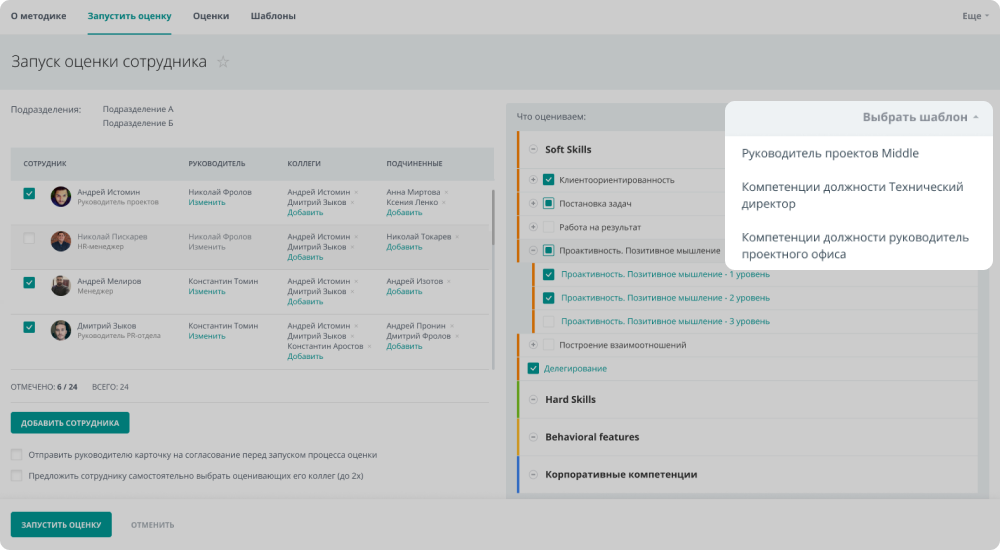Viewport: 1000px width, 550px height.
Task: Toggle Делегирование competency checkbox
Action: [x=533, y=369]
